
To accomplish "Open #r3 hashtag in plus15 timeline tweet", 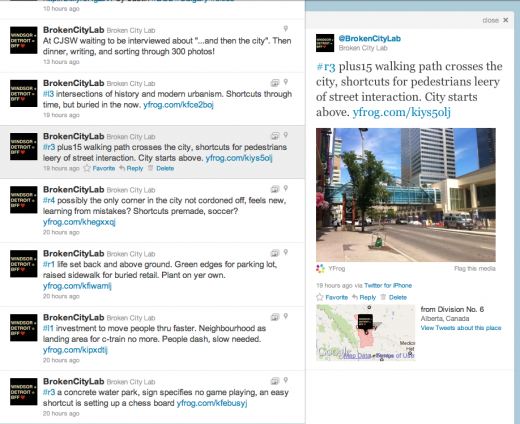I will coord(49,147).
